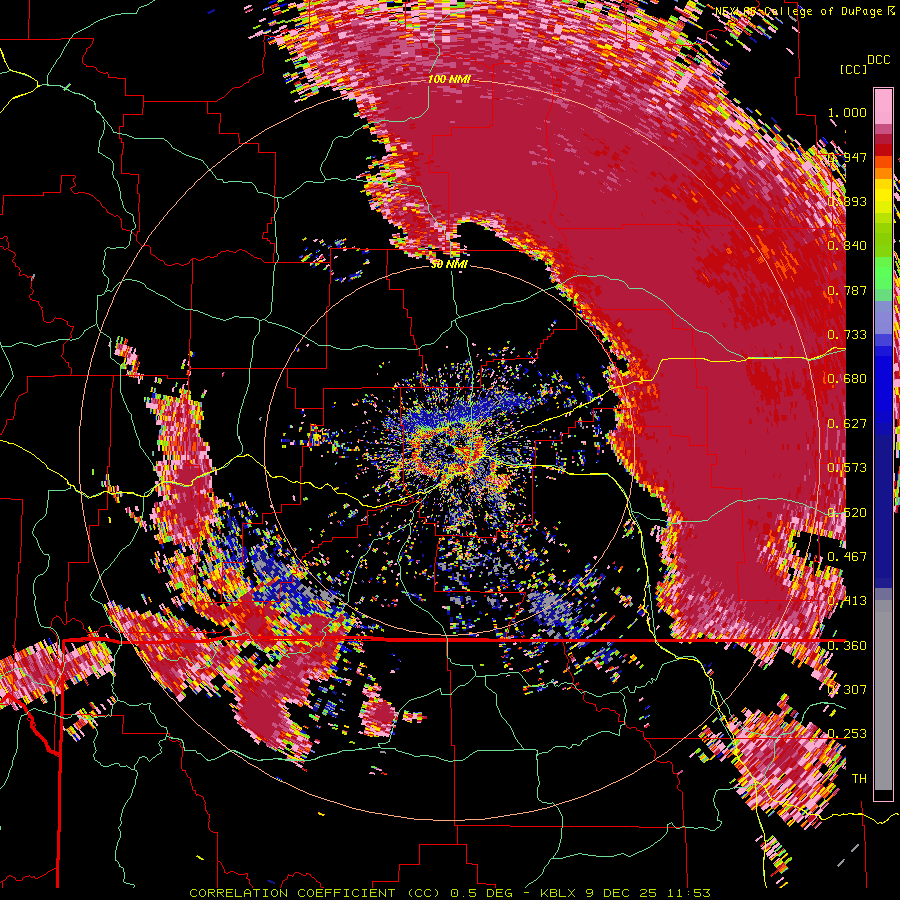
Task: Click the 0.947 color scale value
Action: click(847, 157)
